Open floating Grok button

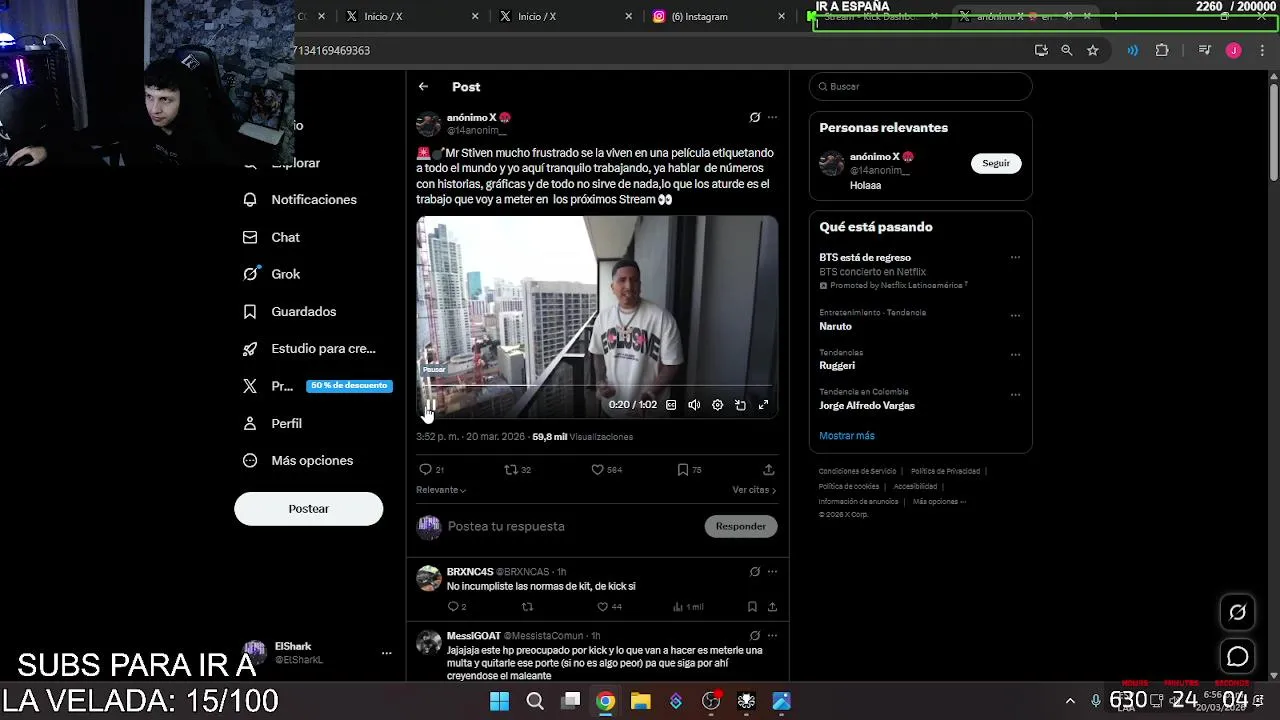(1237, 612)
